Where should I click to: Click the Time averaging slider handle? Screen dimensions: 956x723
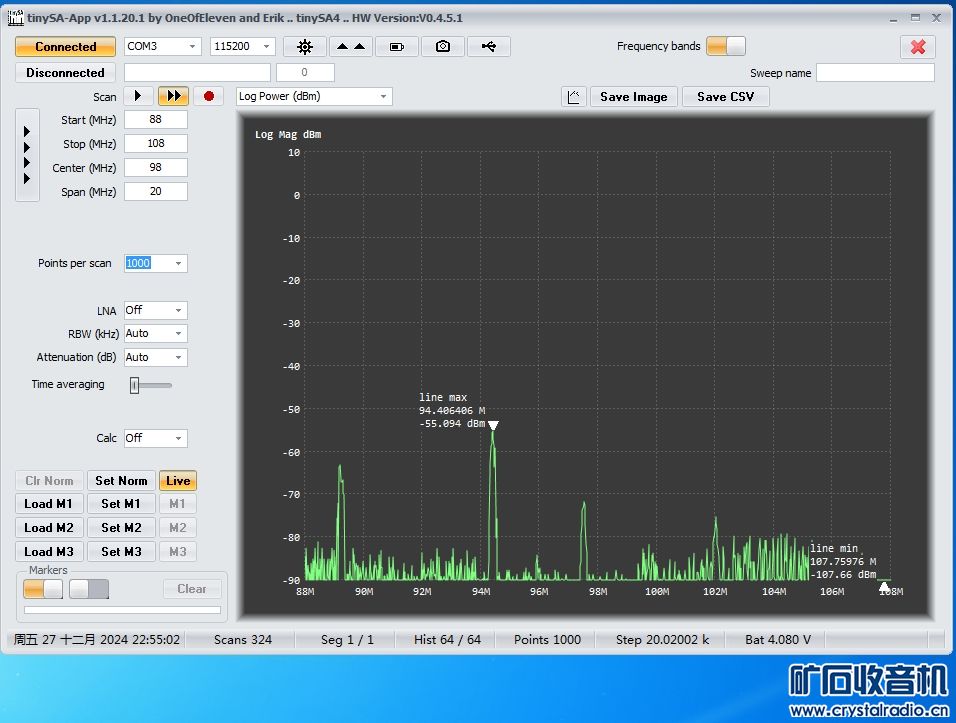click(134, 385)
